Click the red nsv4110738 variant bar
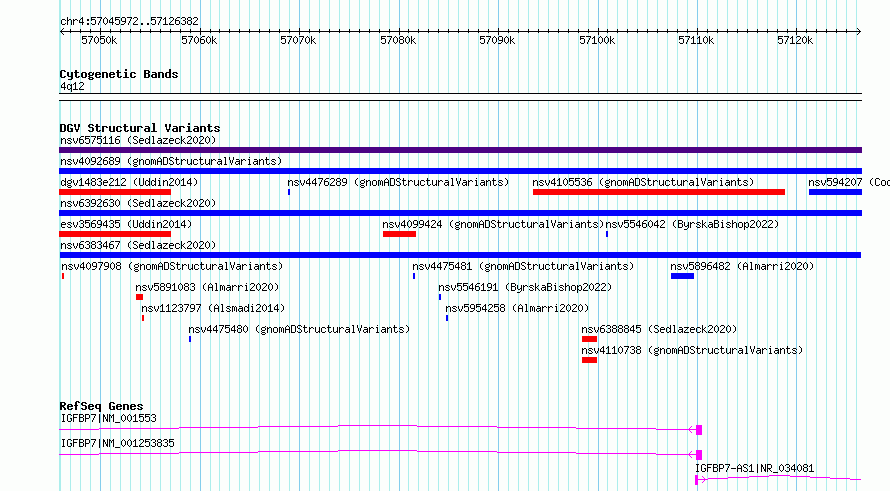Viewport: 890px width, 491px height. point(589,360)
